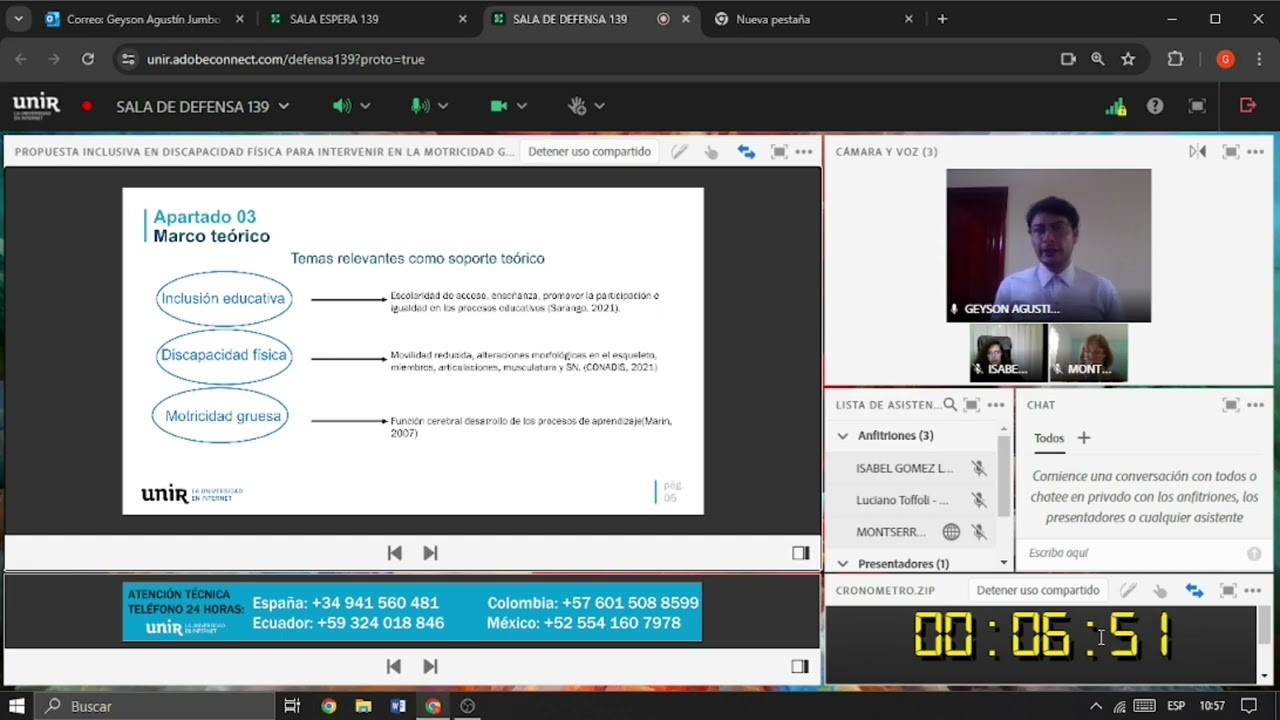Stop sharing the Cronometro pod
The width and height of the screenshot is (1280, 720).
click(1038, 591)
